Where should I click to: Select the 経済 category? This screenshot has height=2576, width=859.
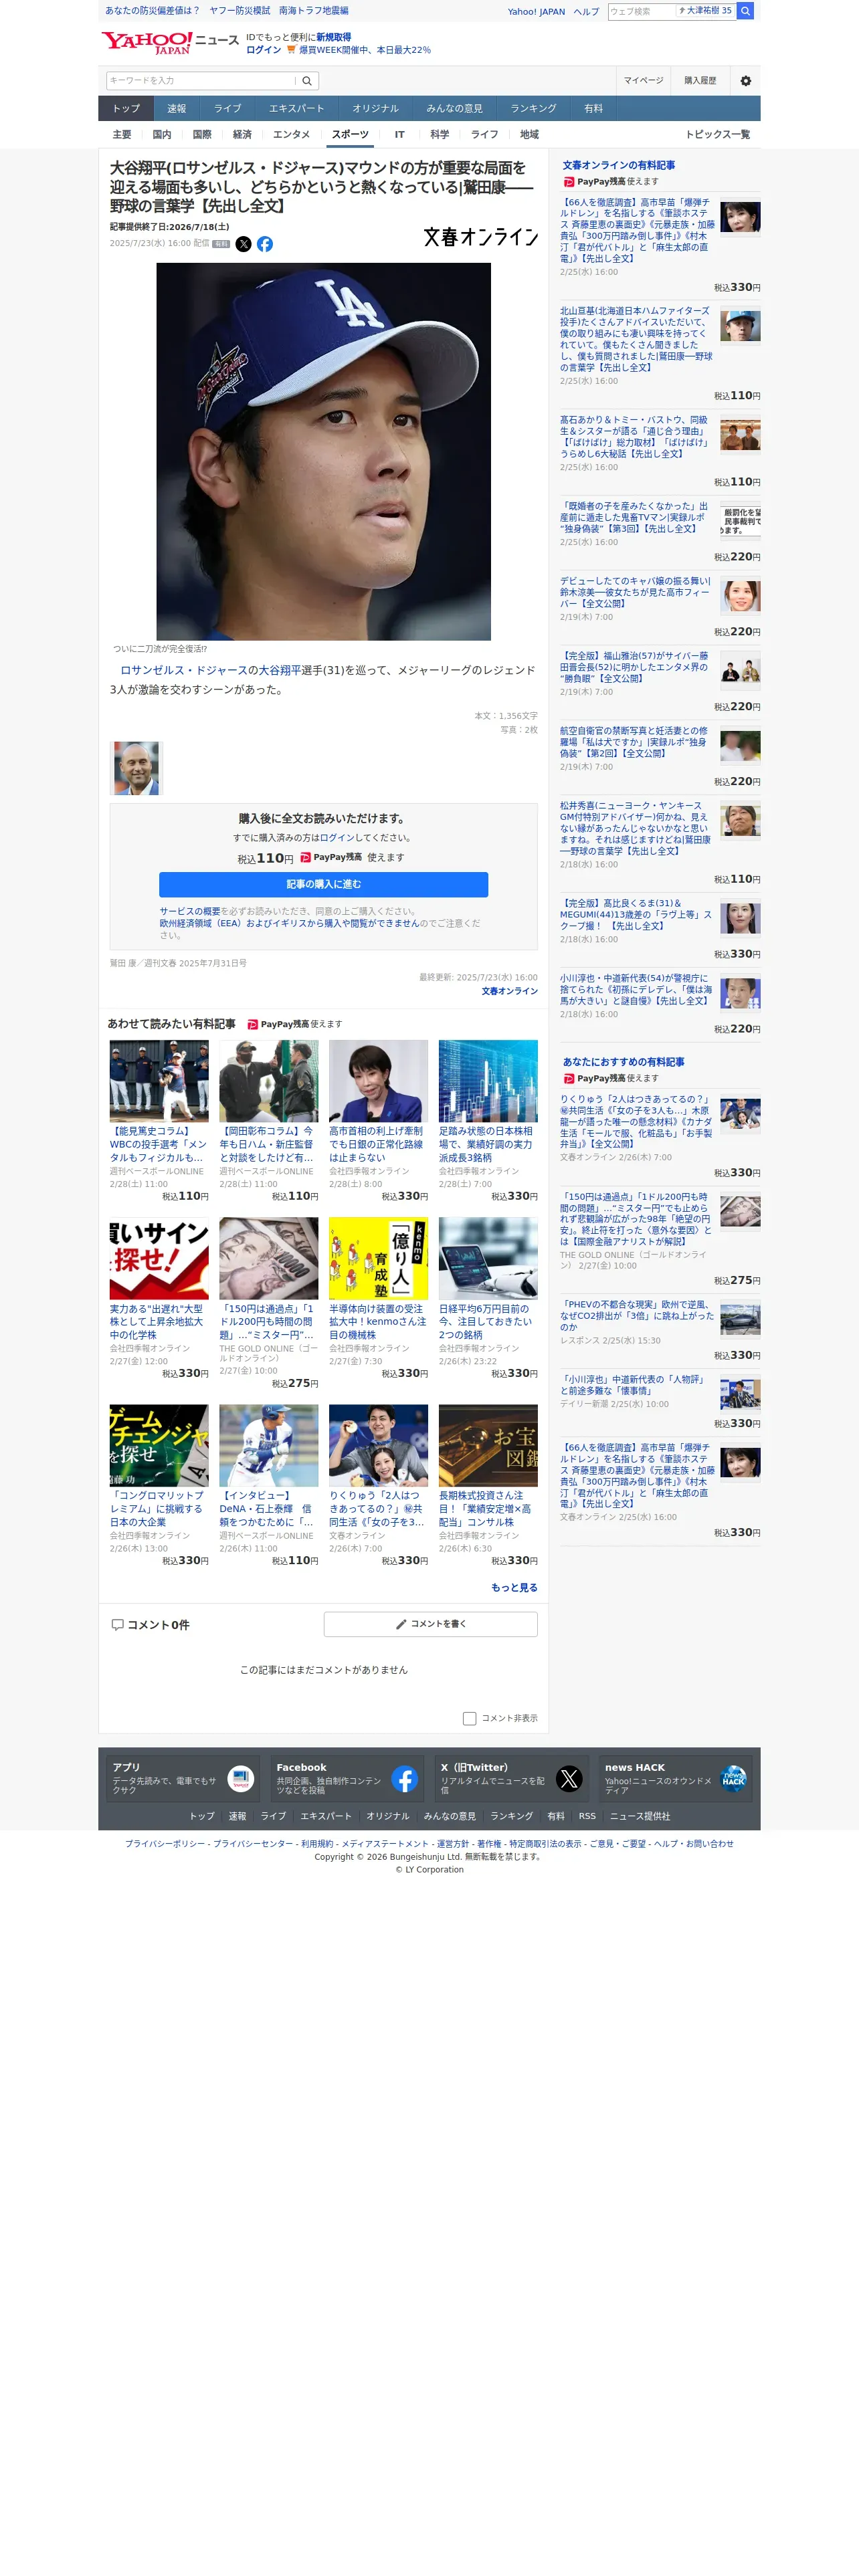pyautogui.click(x=242, y=135)
